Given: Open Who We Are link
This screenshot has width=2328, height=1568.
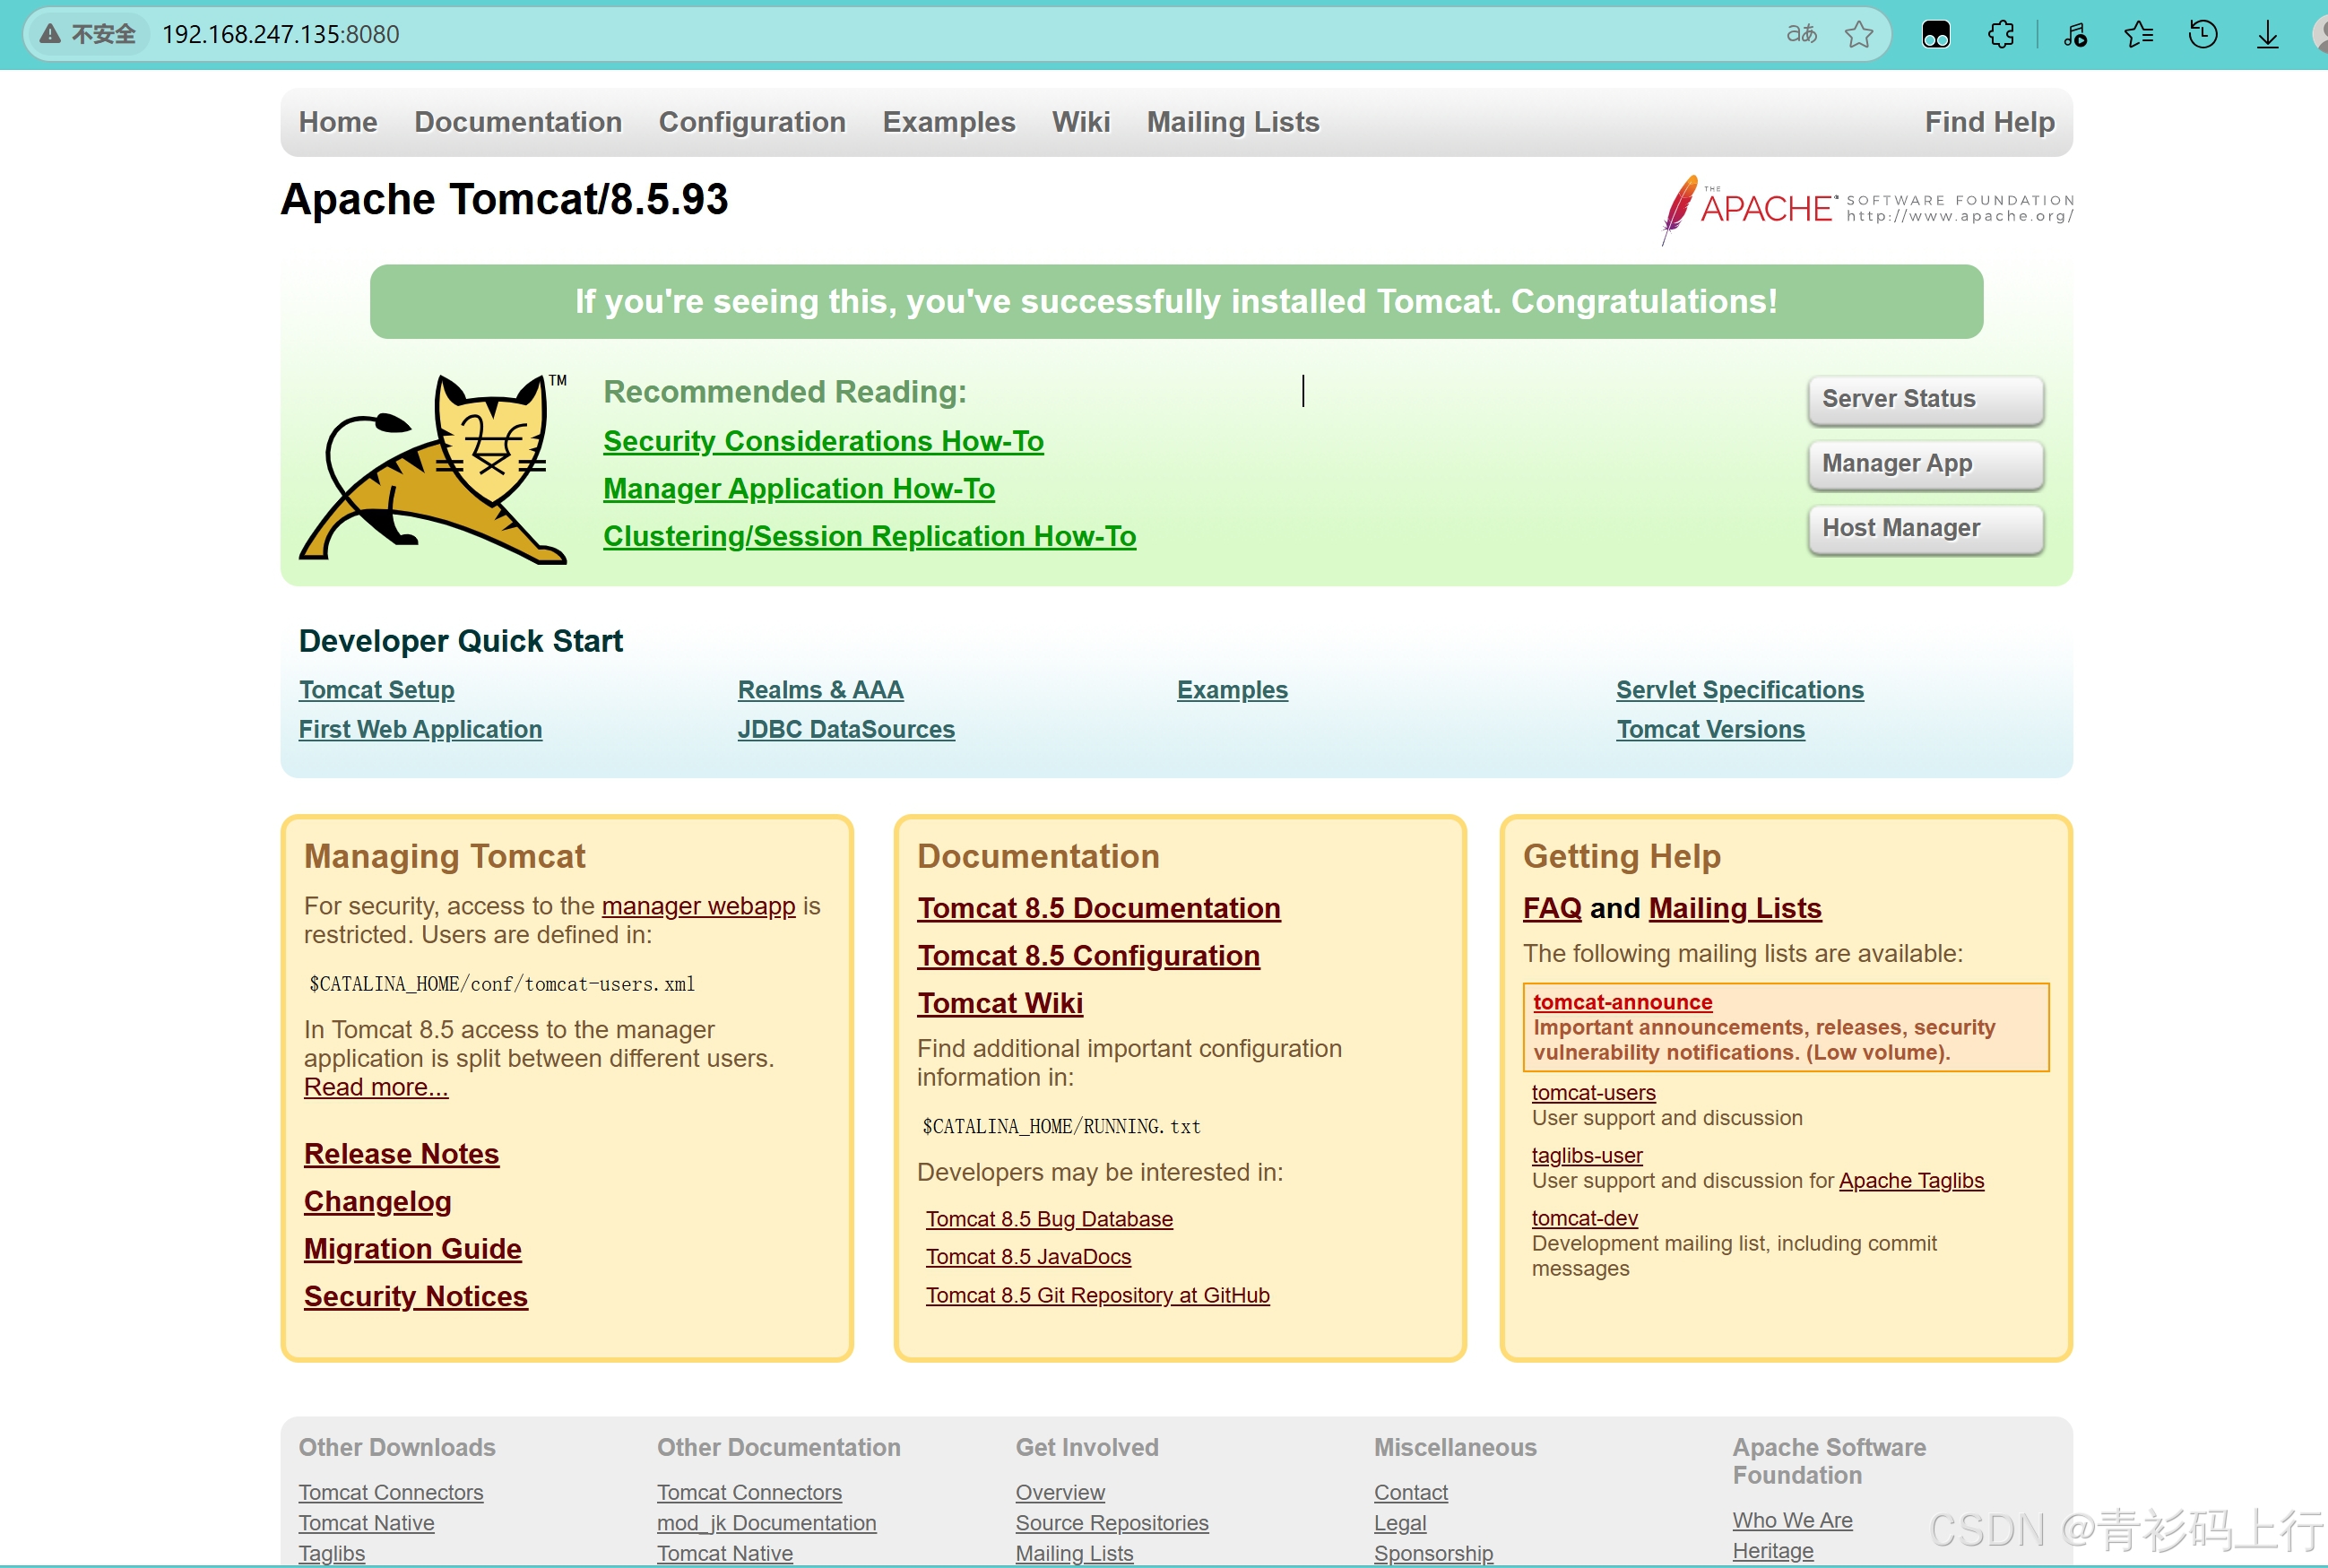Looking at the screenshot, I should [1792, 1521].
